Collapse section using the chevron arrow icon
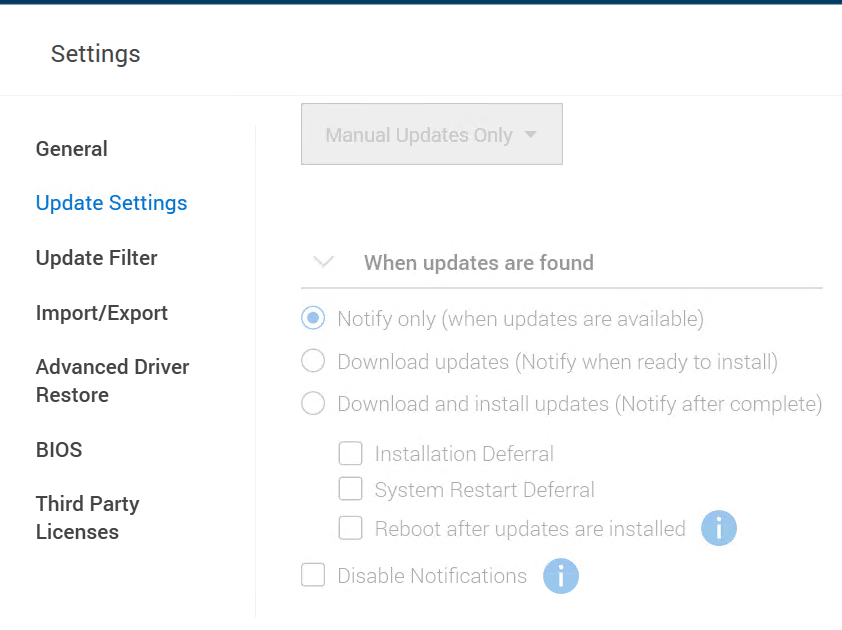Screen dimensions: 842x630 [x=323, y=262]
